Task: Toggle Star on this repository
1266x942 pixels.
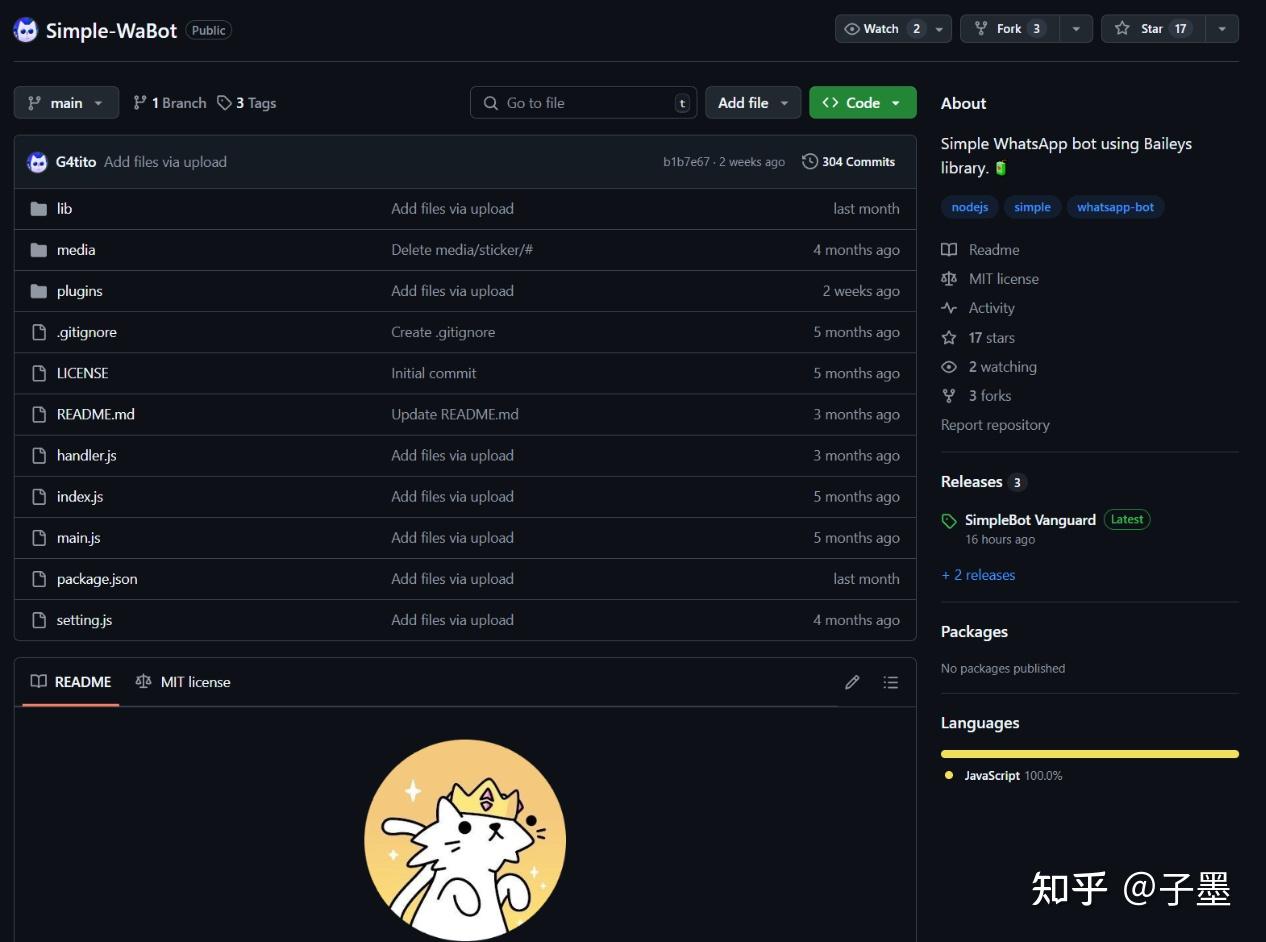Action: (1153, 29)
